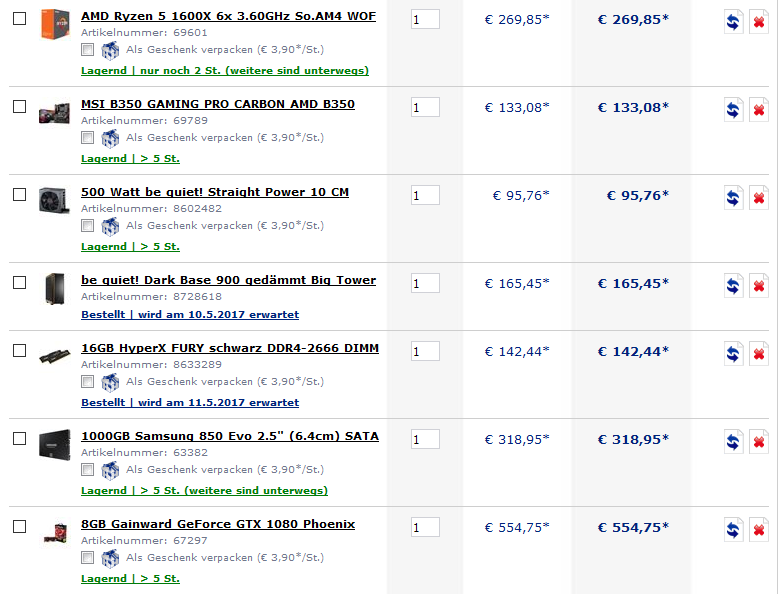The width and height of the screenshot is (781, 594).
Task: Select the AMD Ryzen 5 1600X row checkbox
Action: 19,19
